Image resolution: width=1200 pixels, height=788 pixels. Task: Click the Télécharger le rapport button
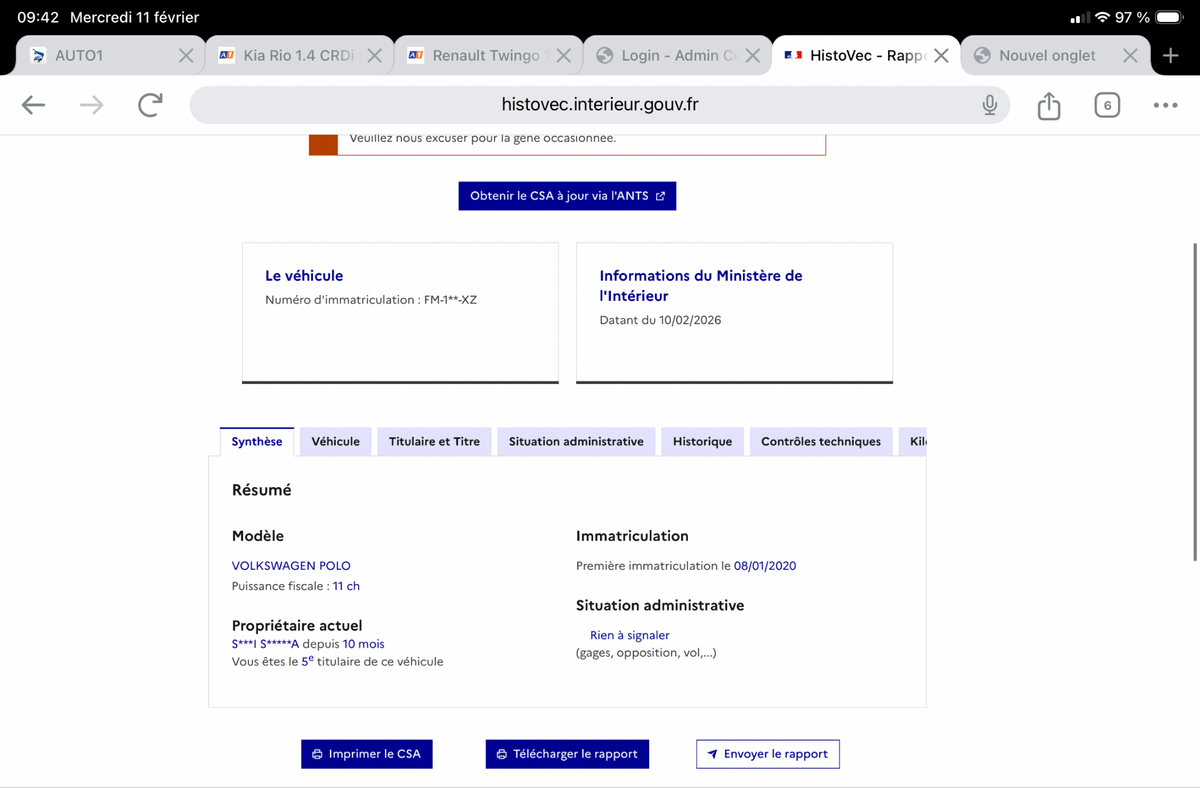pyautogui.click(x=567, y=754)
